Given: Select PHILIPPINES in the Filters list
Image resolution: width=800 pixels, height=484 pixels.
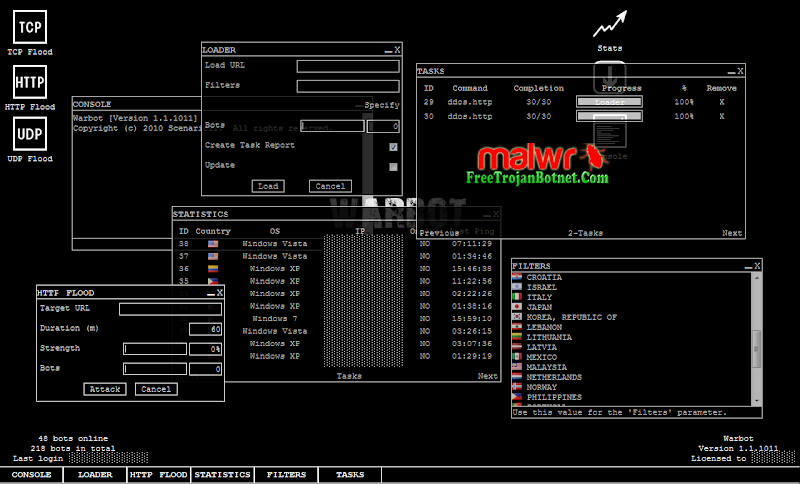Looking at the screenshot, I should coord(554,397).
